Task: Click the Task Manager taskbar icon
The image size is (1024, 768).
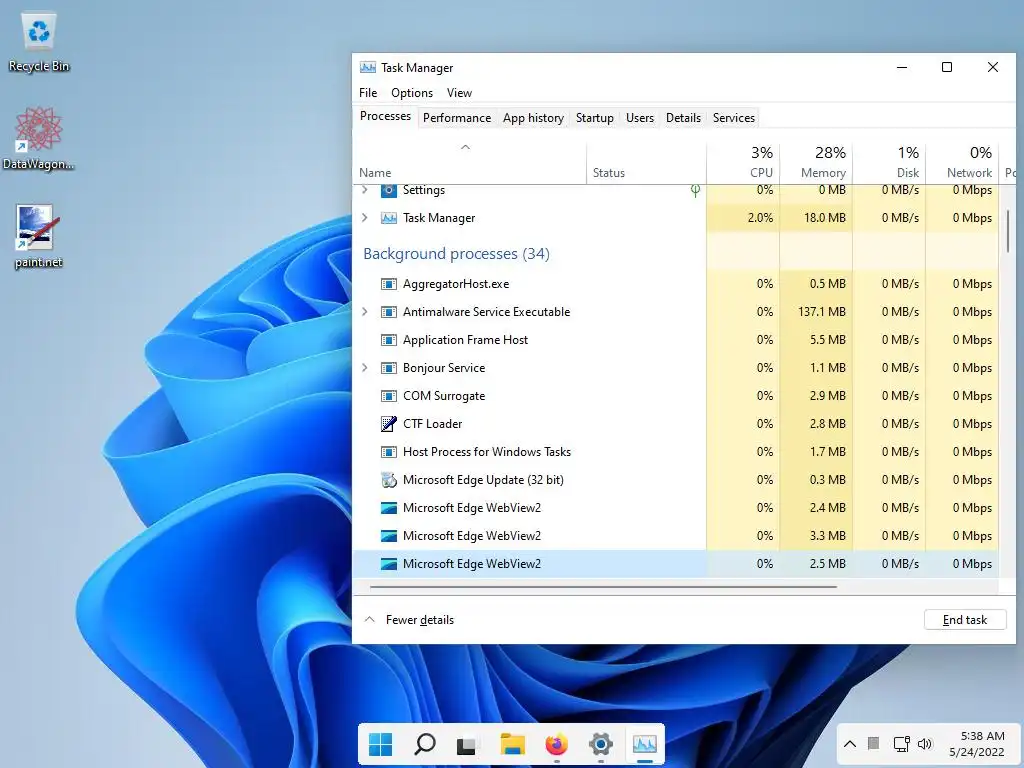Action: pos(645,744)
